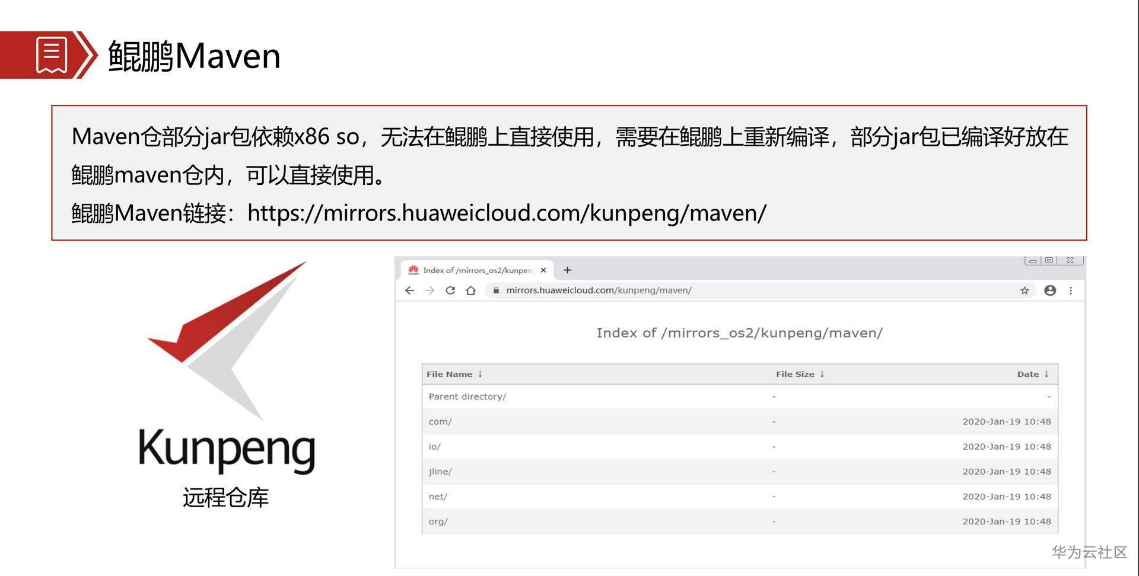Reload the page with refresh icon
The width and height of the screenshot is (1139, 576).
pos(450,291)
